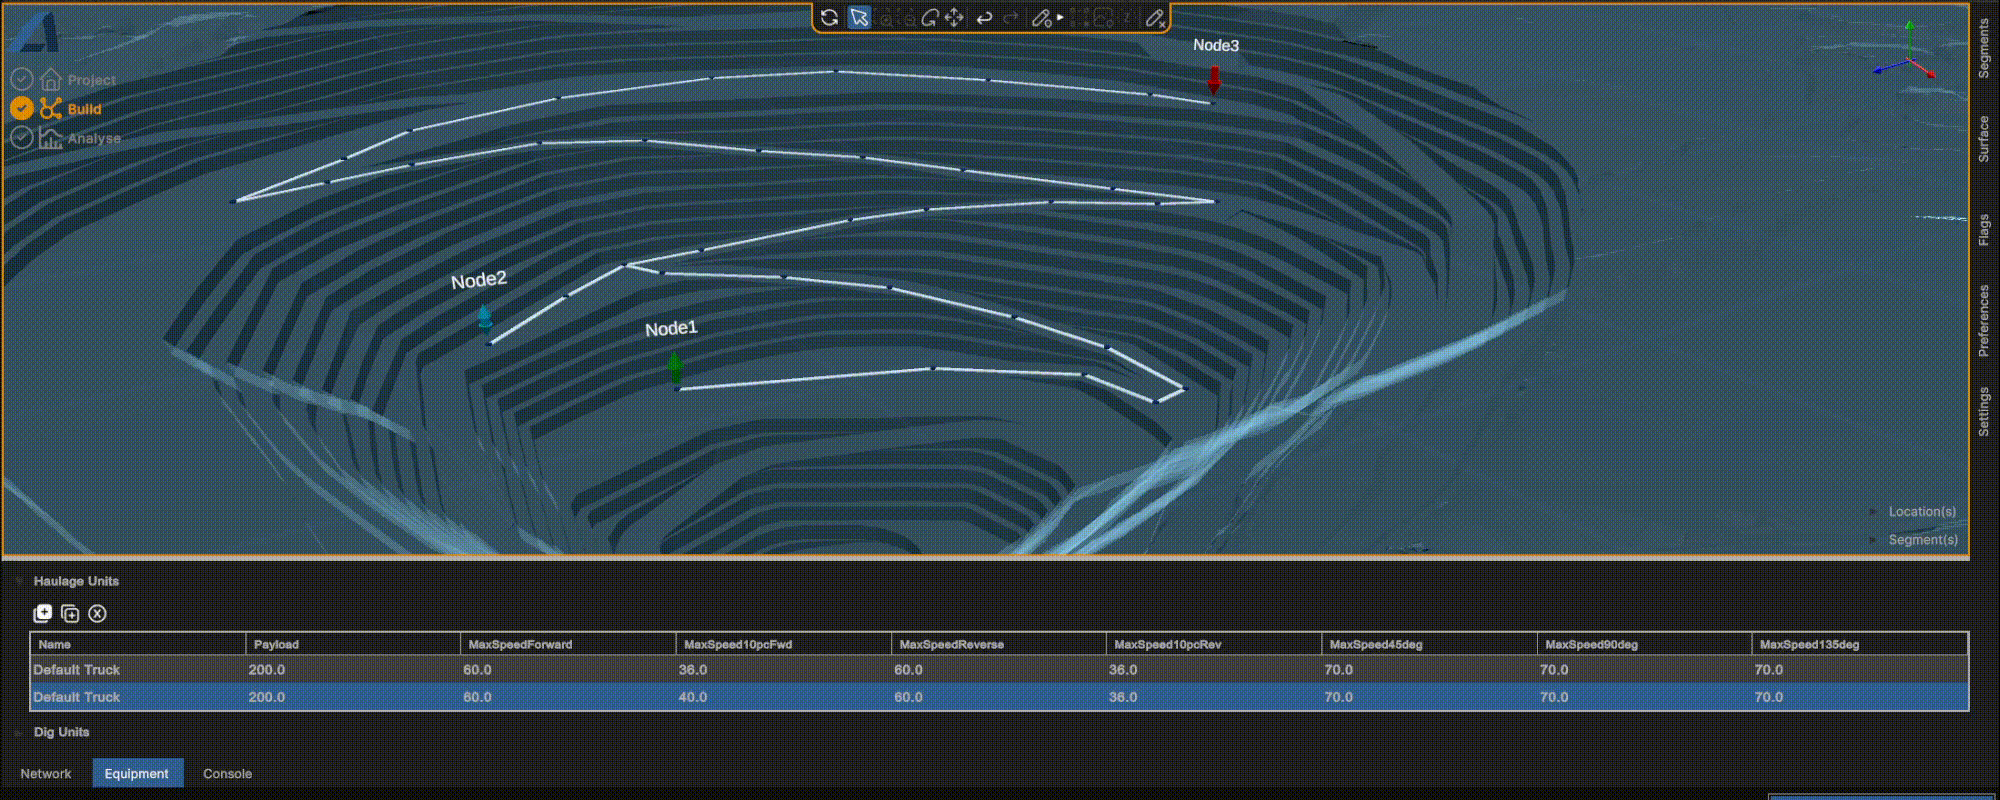Select the arrow pointer tool
The image size is (2000, 800).
tap(859, 17)
